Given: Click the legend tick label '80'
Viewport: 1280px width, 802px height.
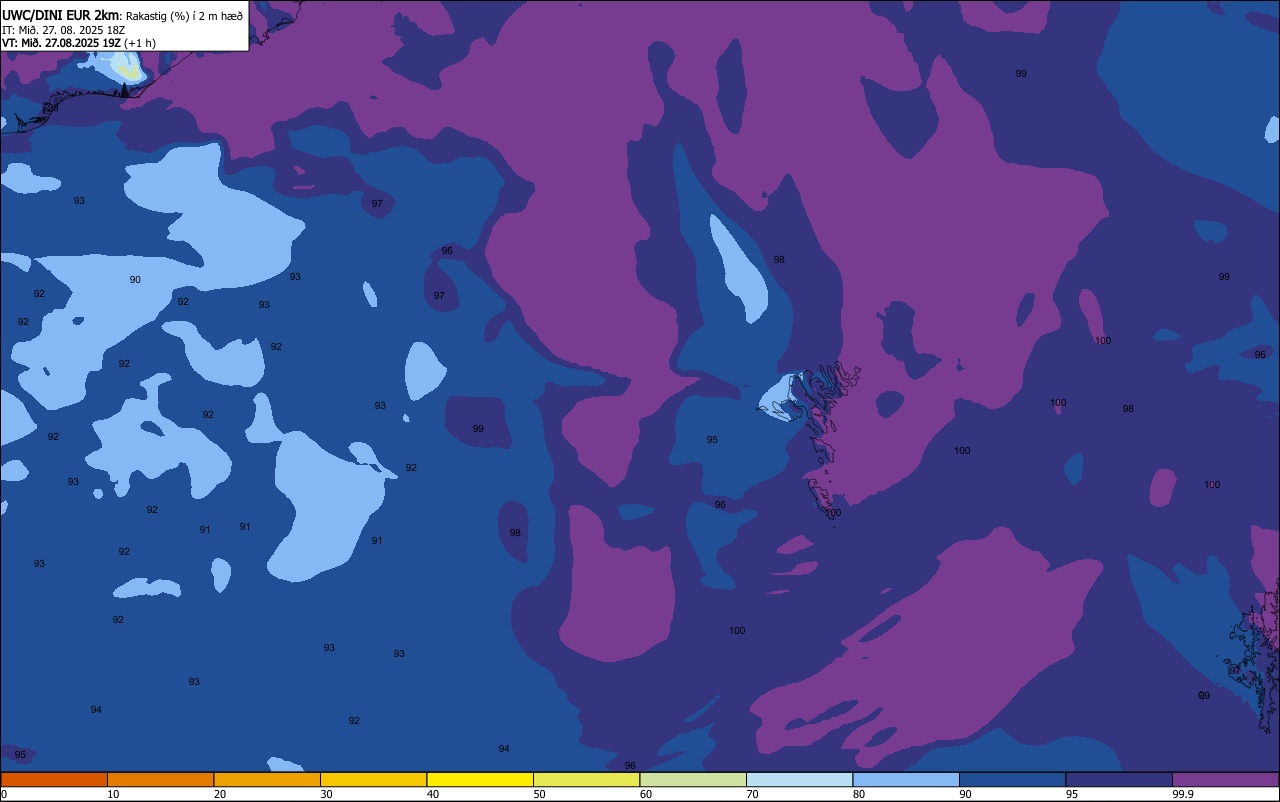Looking at the screenshot, I should coord(859,794).
